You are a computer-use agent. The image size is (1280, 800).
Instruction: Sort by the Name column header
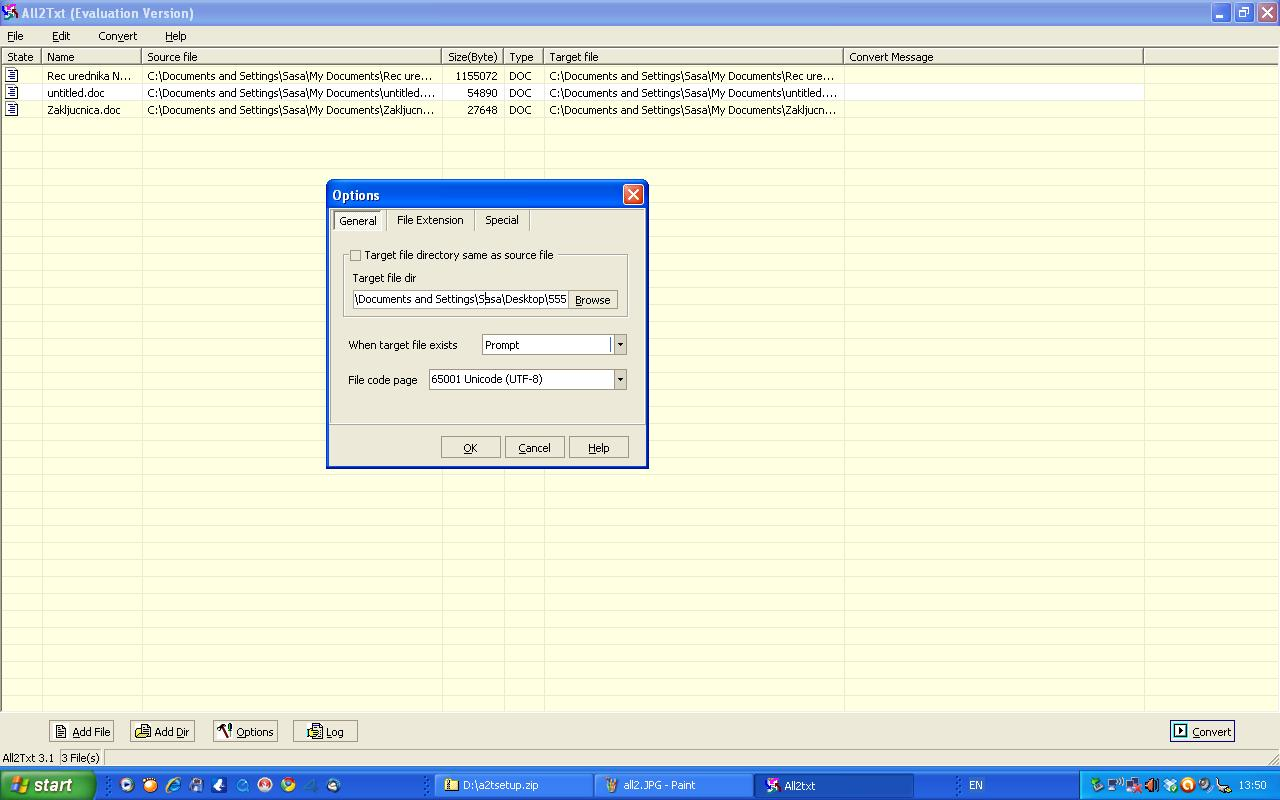point(92,57)
